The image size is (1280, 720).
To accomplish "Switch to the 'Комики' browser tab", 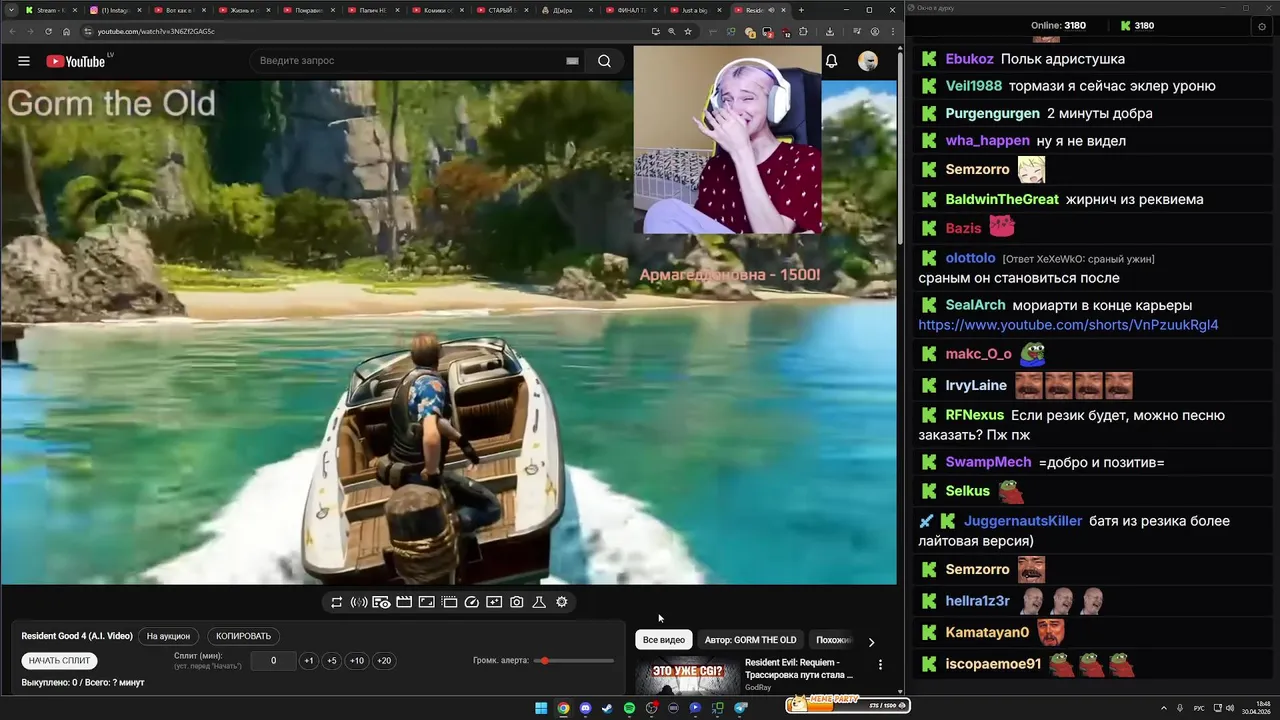I will (x=438, y=10).
